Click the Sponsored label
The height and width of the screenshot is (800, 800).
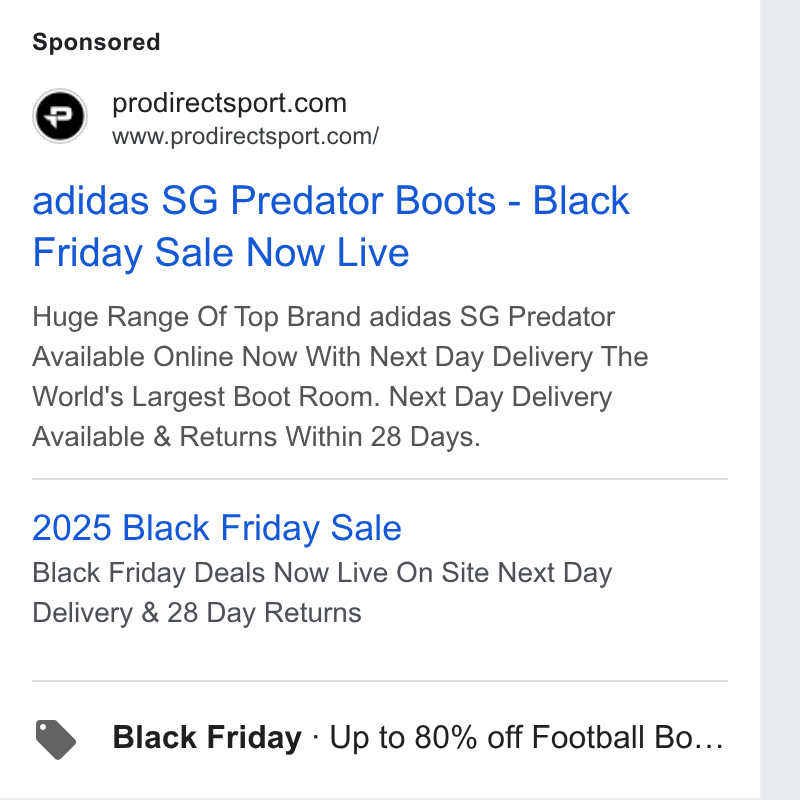96,42
